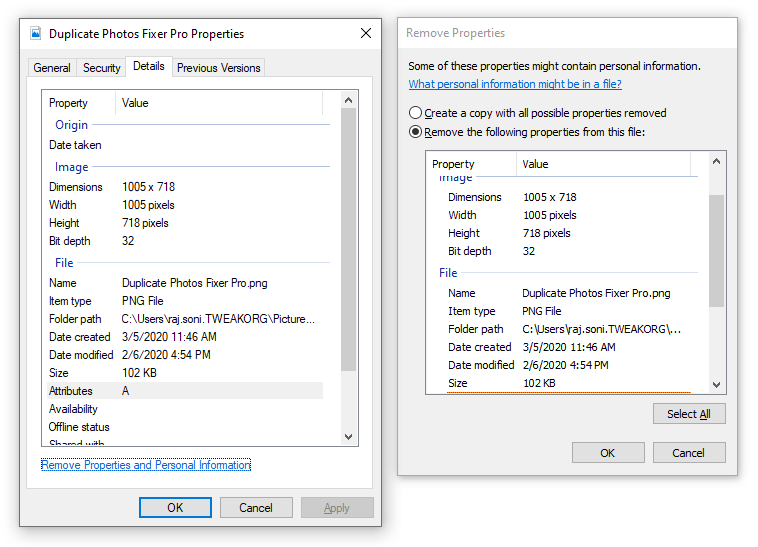
Task: Click Cancel in the Properties dialog
Action: [x=256, y=507]
